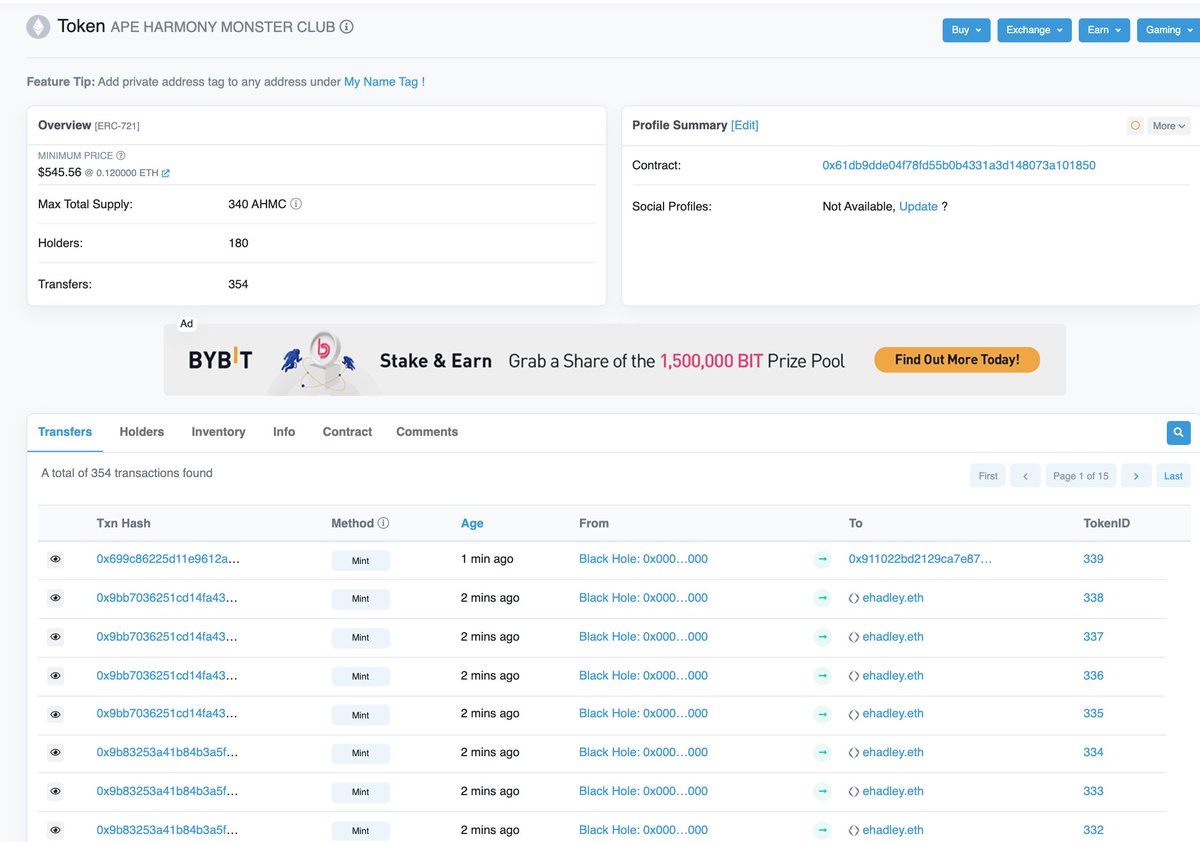Open recipient address 0x911022bd2129ca7e87...
1200x842 pixels.
point(920,559)
